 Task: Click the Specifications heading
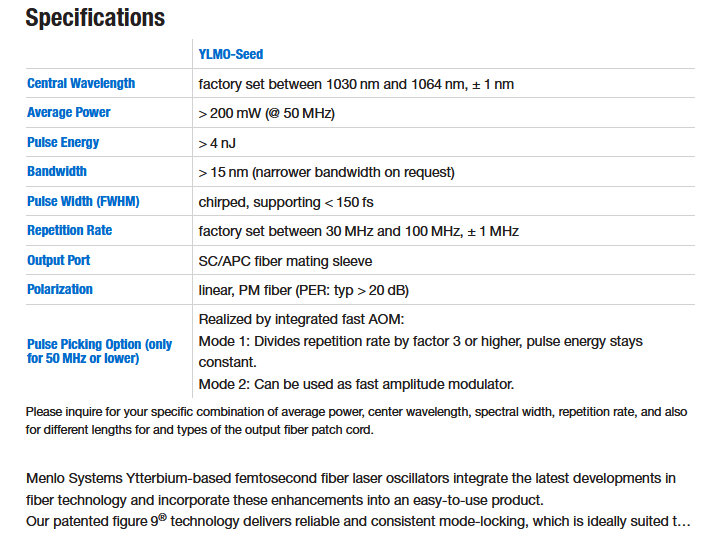point(95,18)
